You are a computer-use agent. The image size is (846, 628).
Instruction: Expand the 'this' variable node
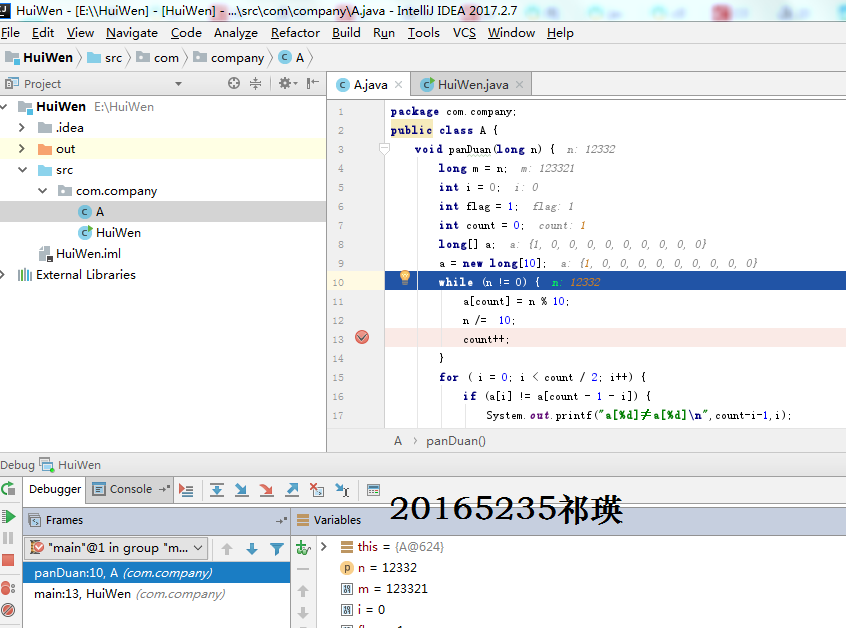click(324, 547)
